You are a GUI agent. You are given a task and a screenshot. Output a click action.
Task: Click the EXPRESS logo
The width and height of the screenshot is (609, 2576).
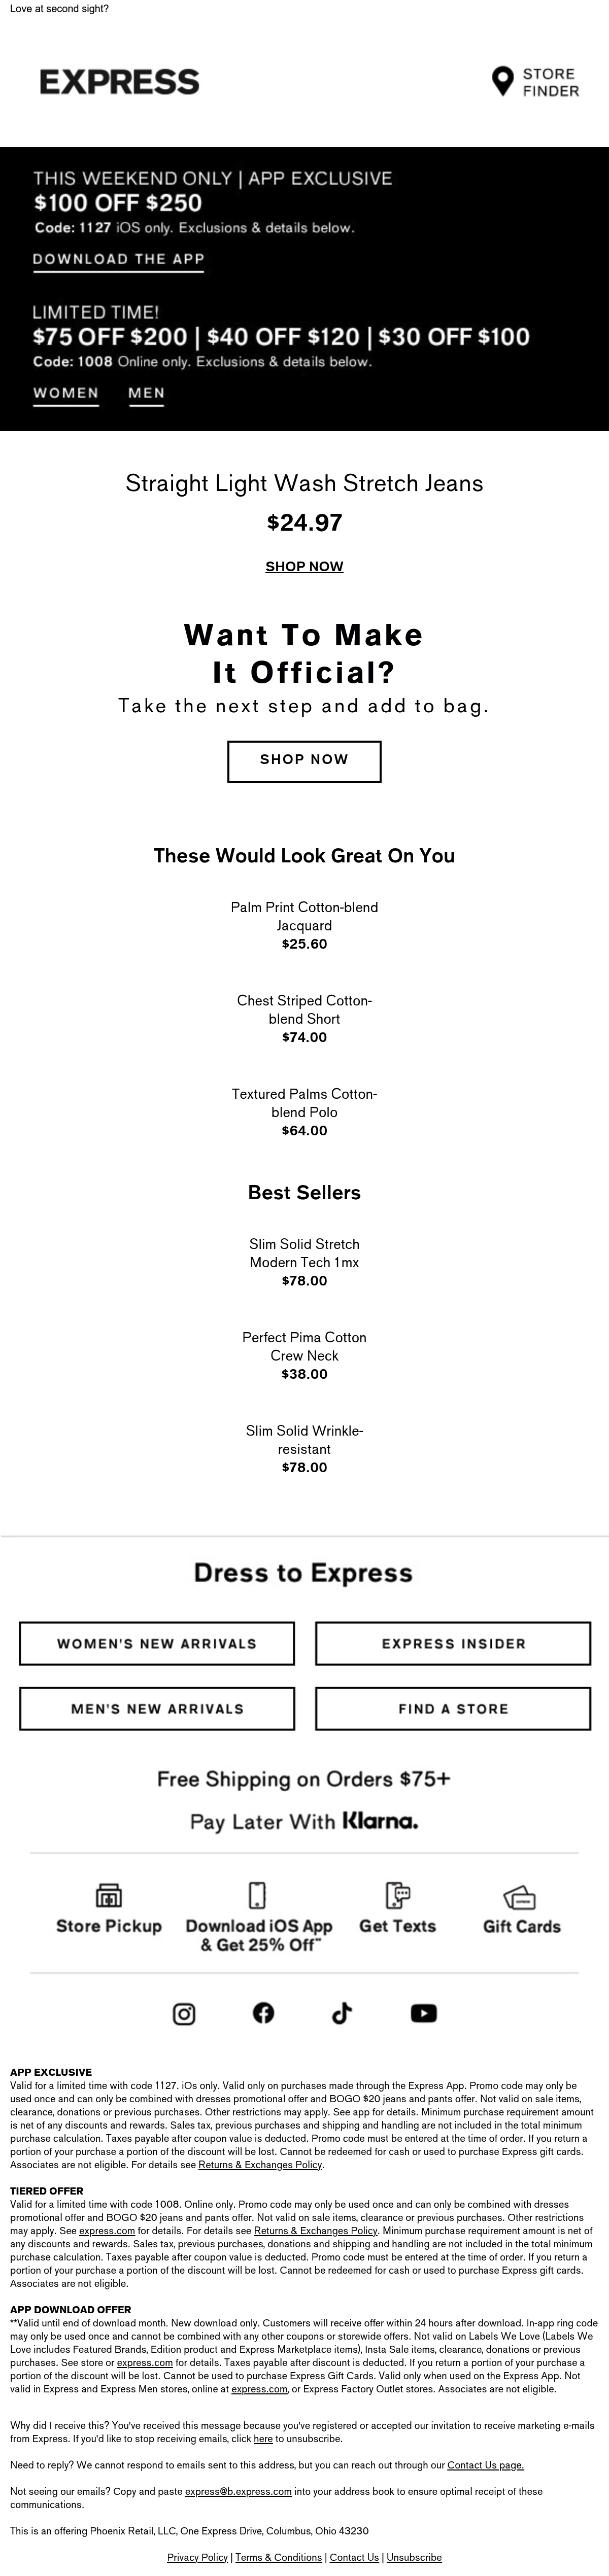coord(120,81)
